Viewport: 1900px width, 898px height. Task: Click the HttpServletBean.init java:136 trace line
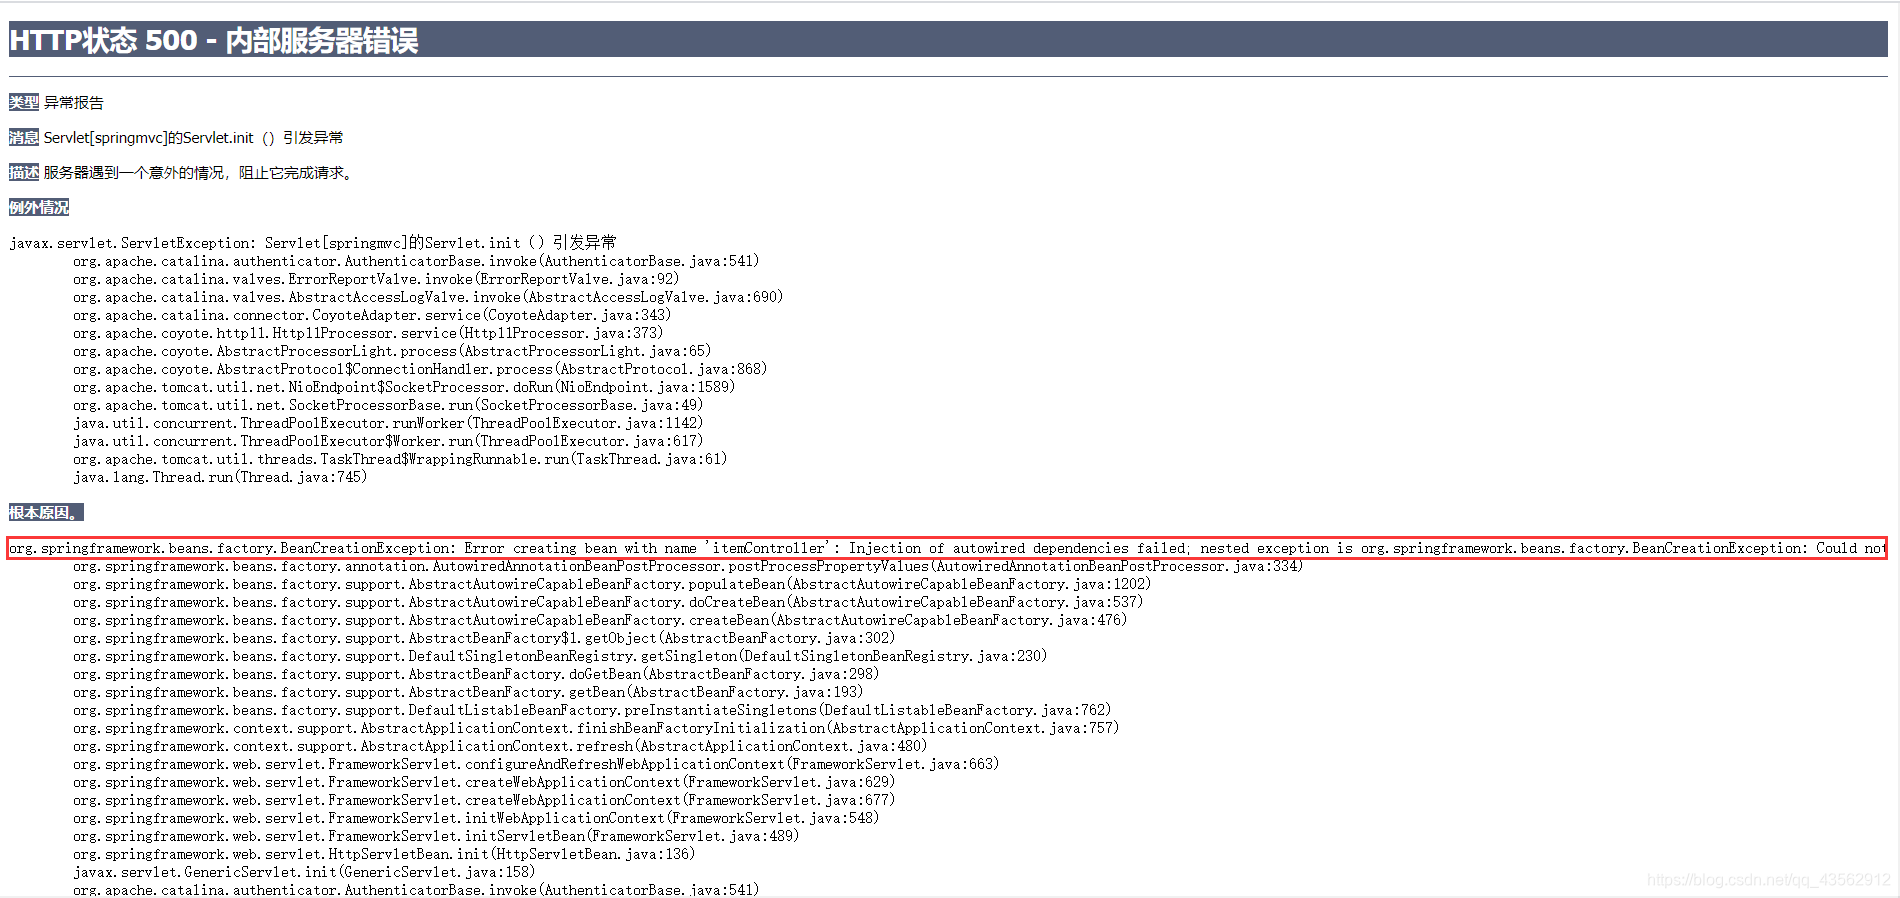click(x=384, y=854)
